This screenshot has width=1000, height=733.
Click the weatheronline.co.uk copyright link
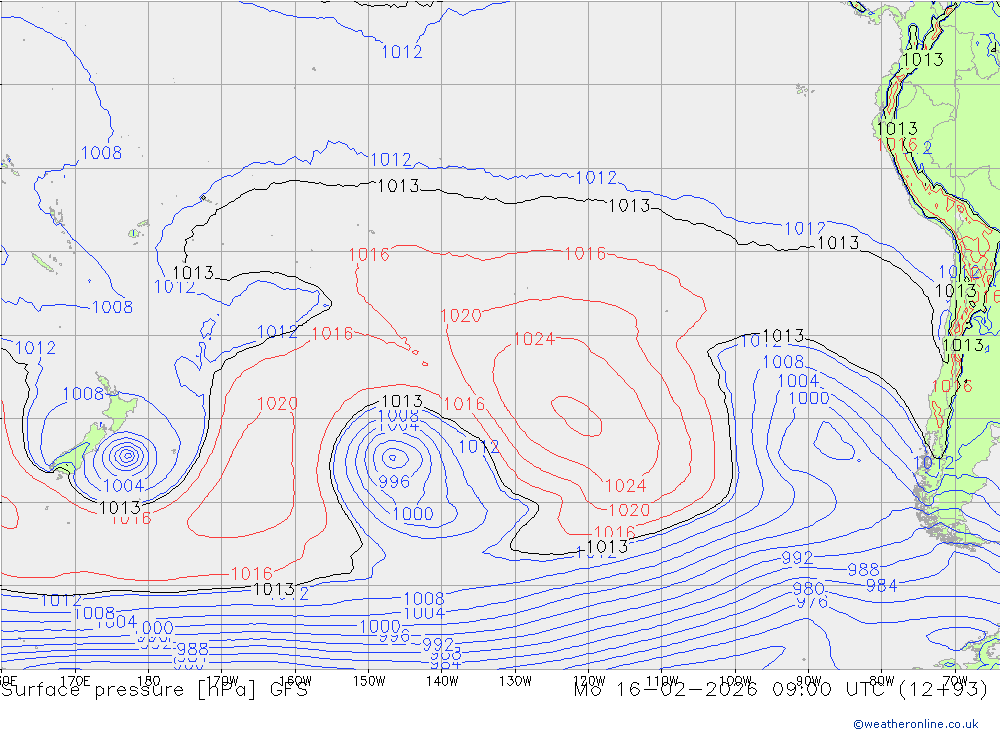point(916,724)
